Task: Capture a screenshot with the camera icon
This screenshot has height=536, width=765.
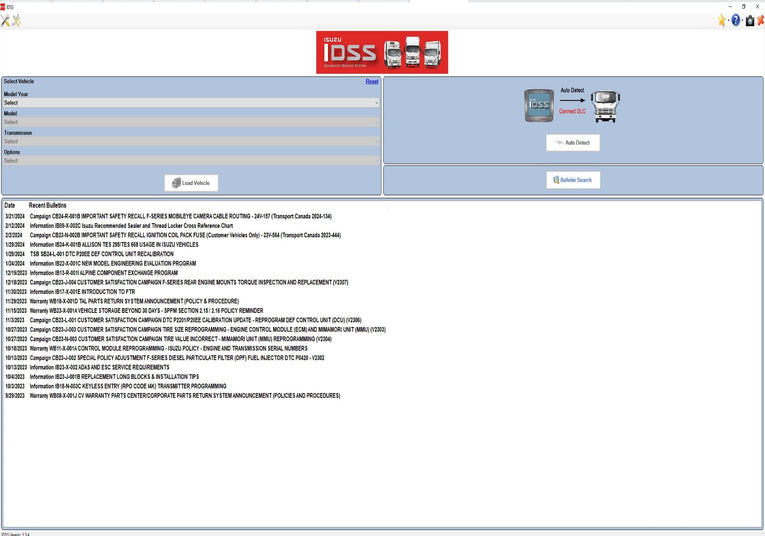Action: [750, 20]
